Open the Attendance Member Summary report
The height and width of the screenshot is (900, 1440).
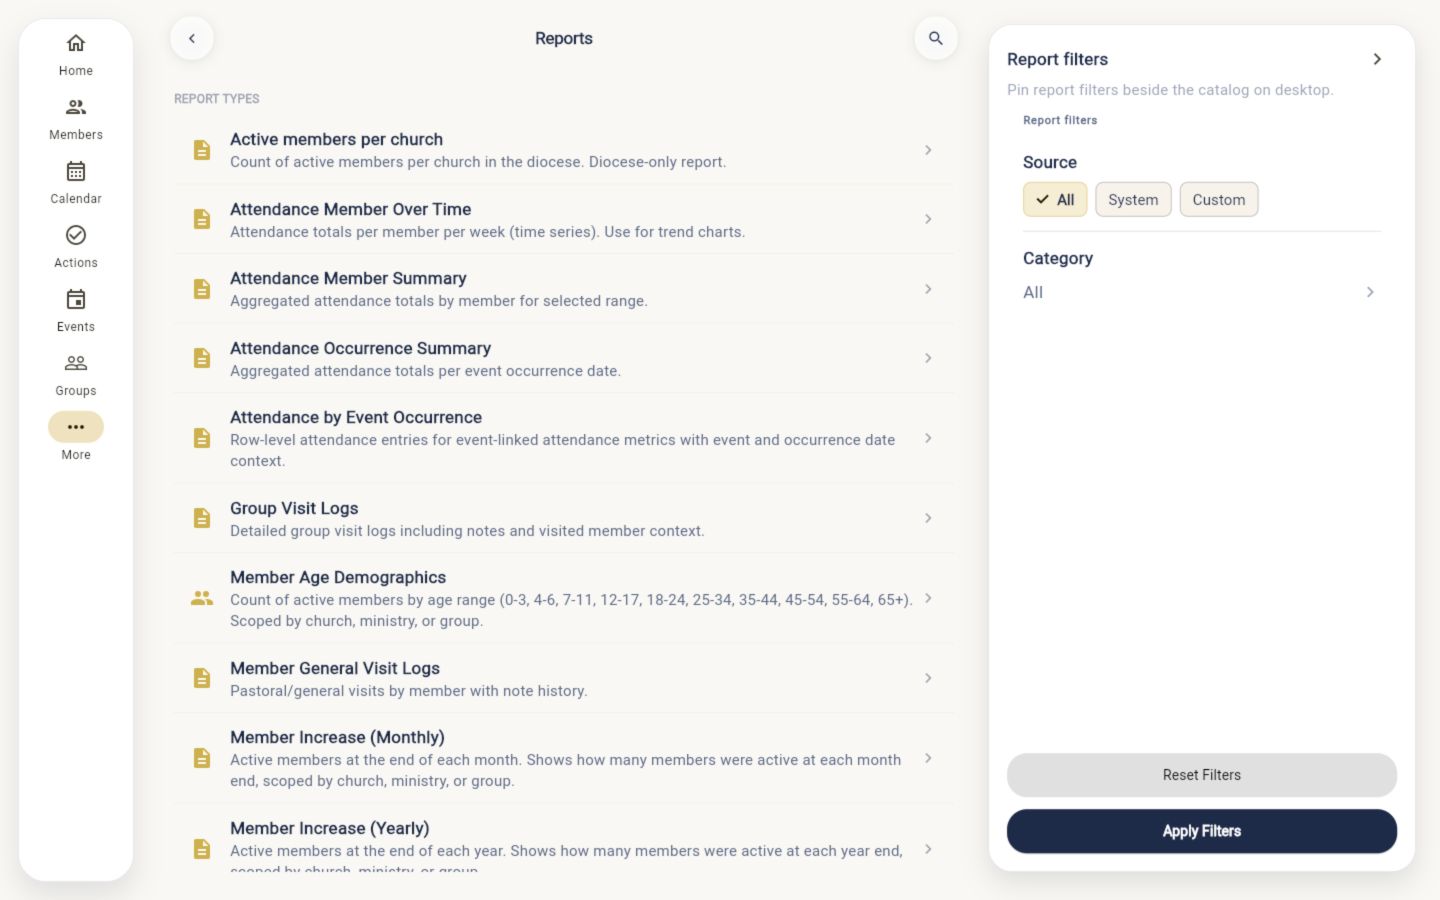pos(564,289)
